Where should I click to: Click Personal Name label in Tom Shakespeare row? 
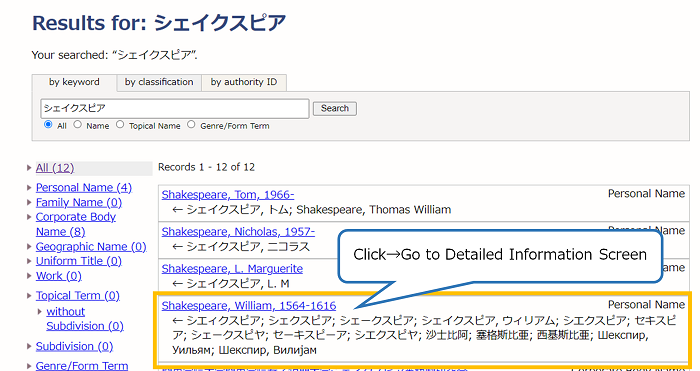646,194
